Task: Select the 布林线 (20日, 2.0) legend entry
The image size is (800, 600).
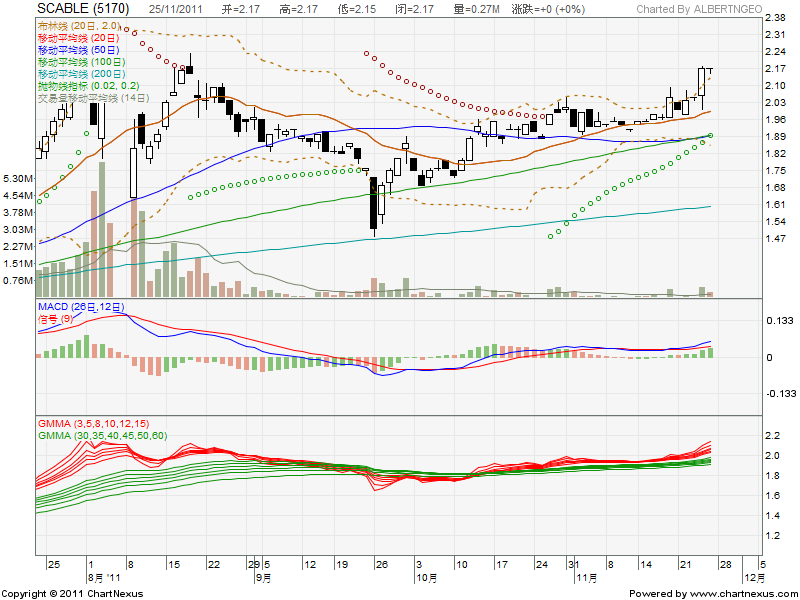Action: tap(79, 24)
